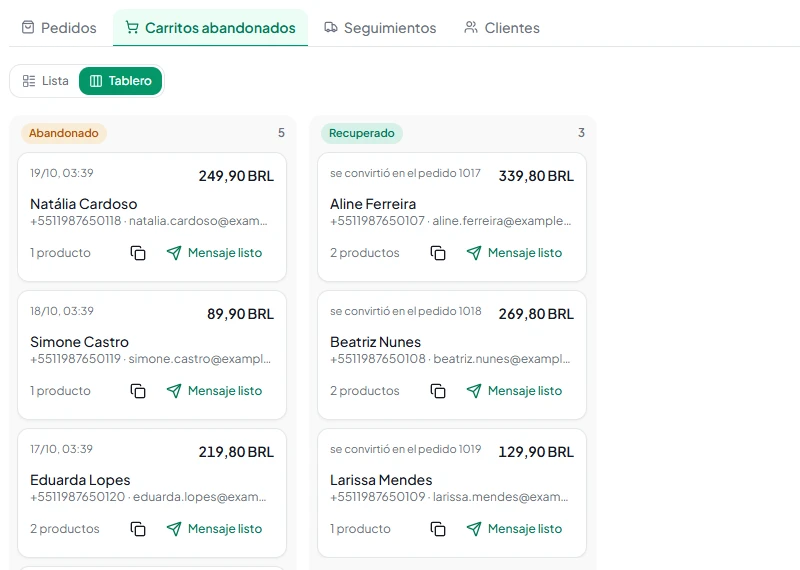Click the 129,90 BRL amount

536,452
